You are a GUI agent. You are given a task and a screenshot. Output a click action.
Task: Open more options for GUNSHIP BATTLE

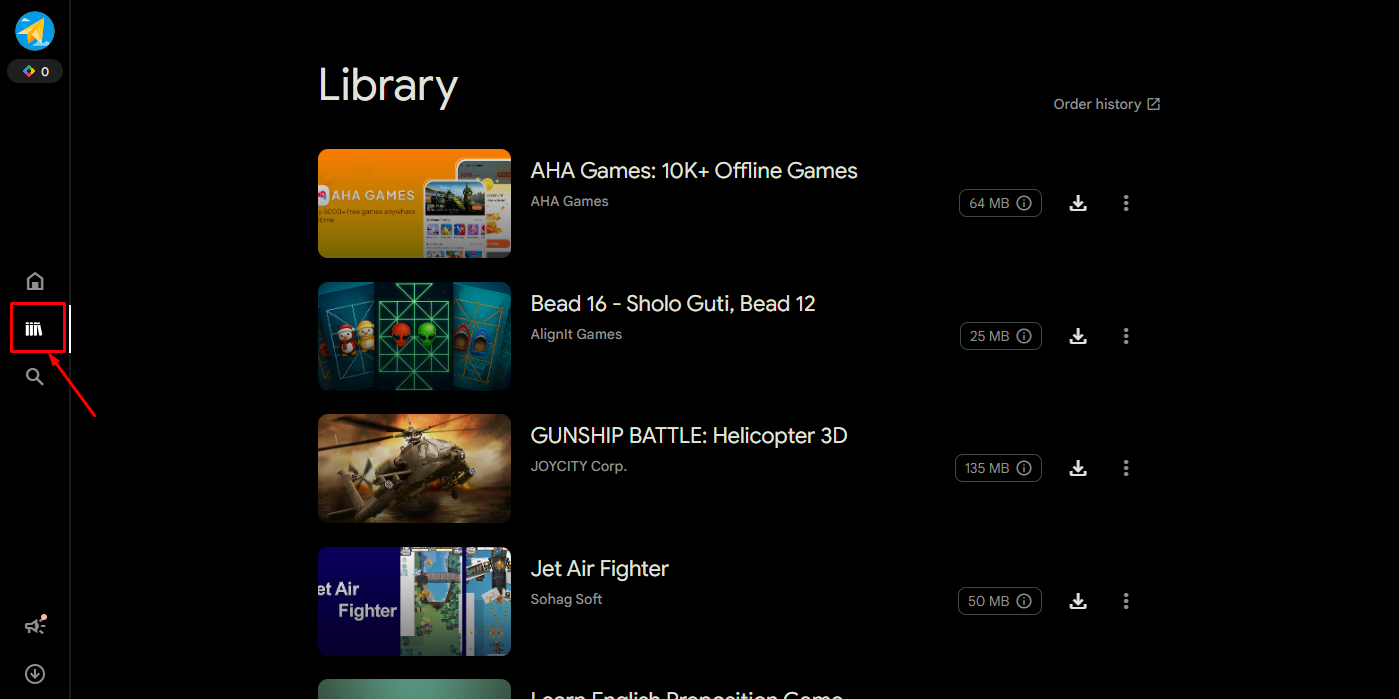point(1126,468)
